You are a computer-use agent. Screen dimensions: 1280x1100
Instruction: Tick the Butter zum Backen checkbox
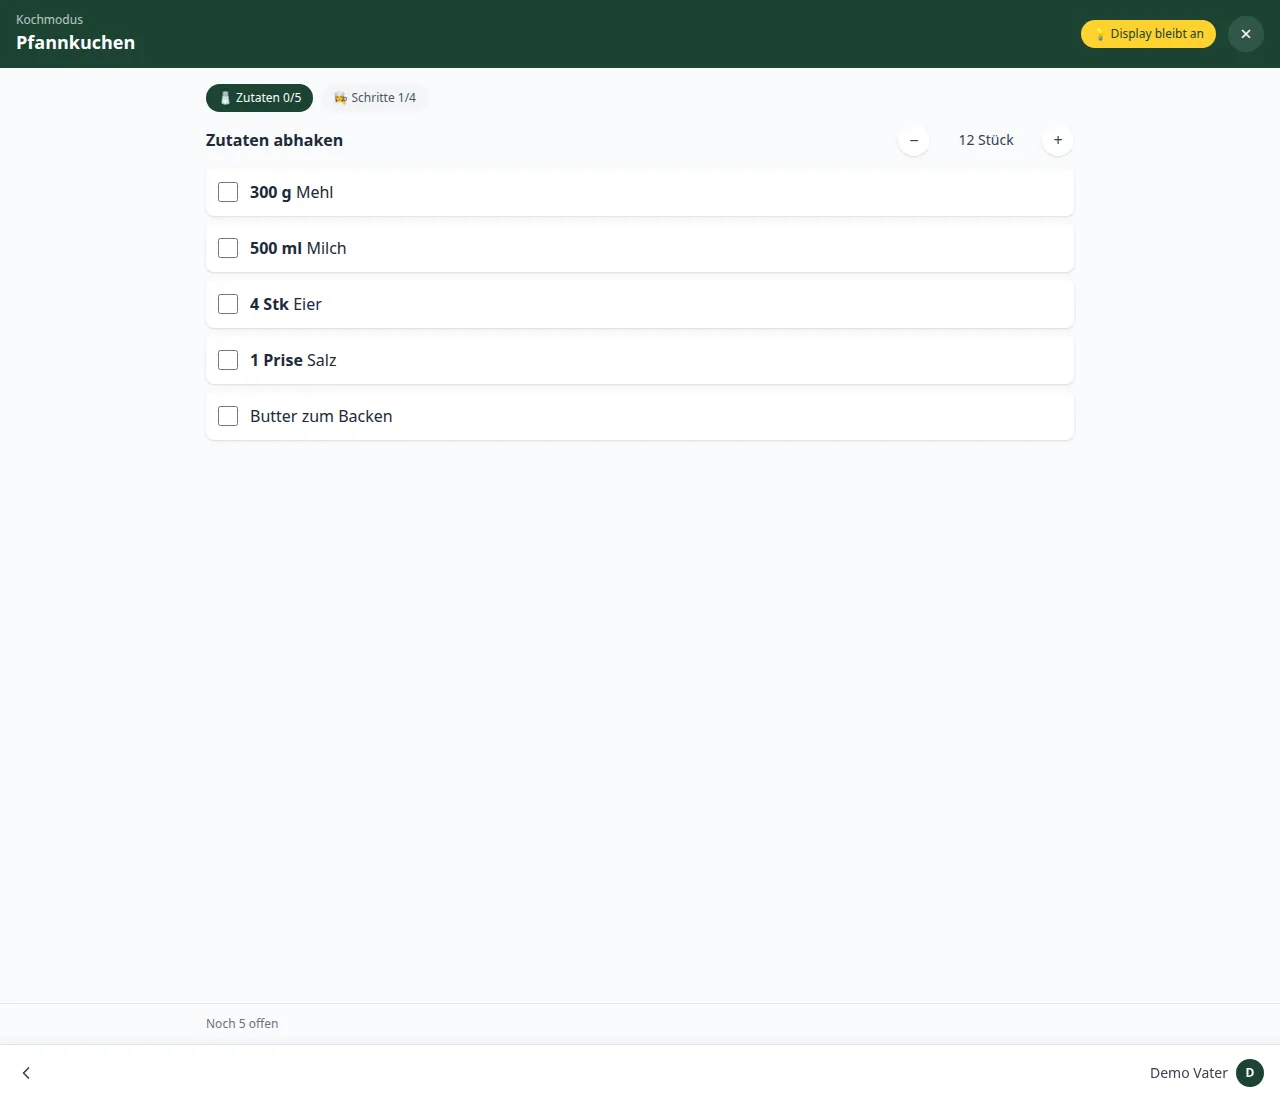click(228, 416)
